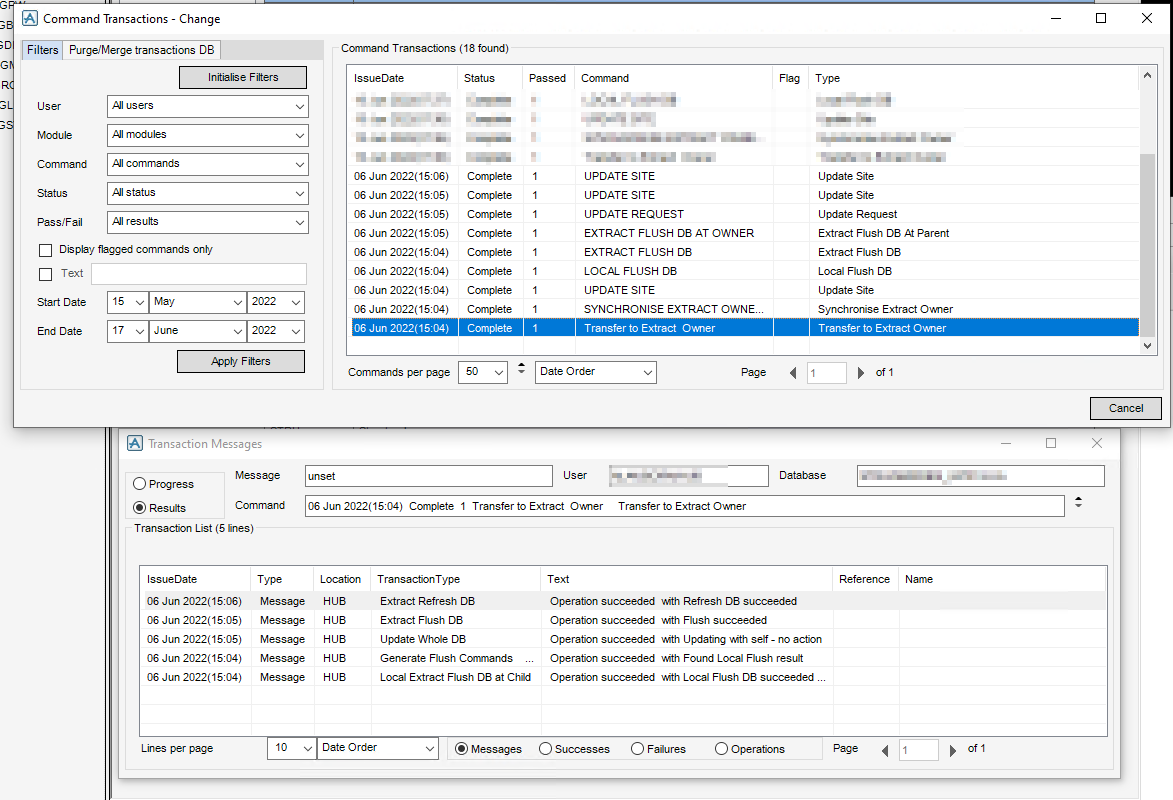Viewport: 1173px width, 800px height.
Task: Select the Local Extract Flush DB at Child row
Action: point(623,677)
